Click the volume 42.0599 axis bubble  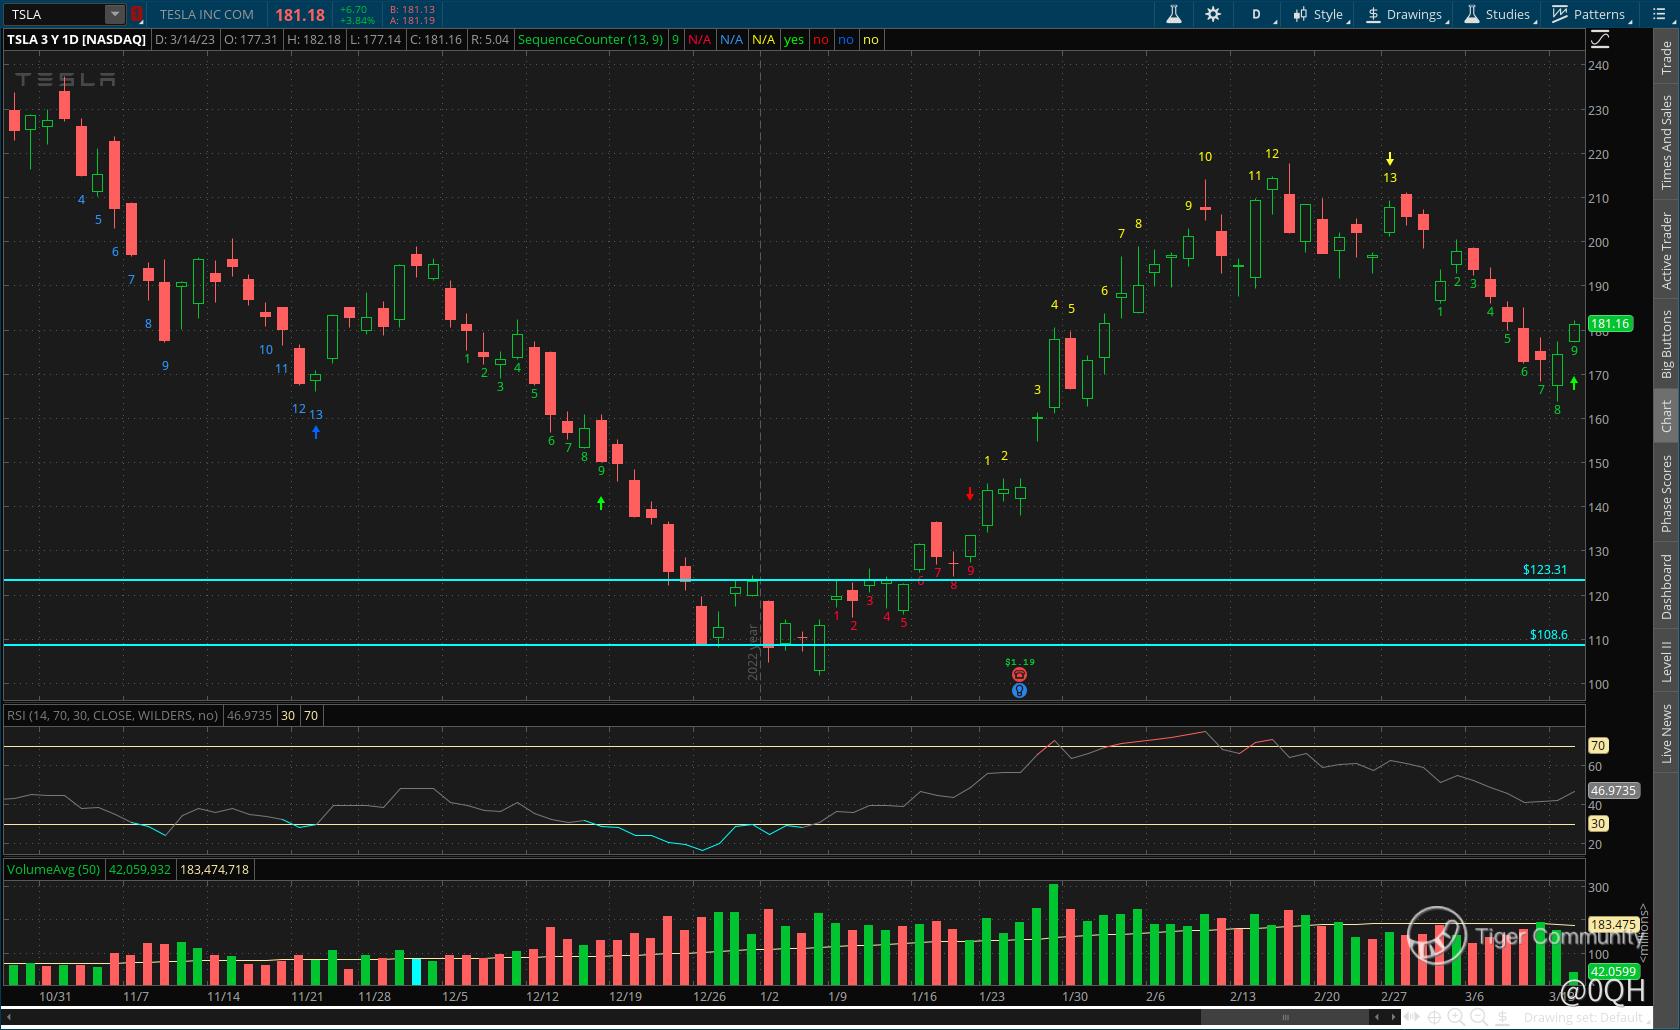tap(1613, 971)
